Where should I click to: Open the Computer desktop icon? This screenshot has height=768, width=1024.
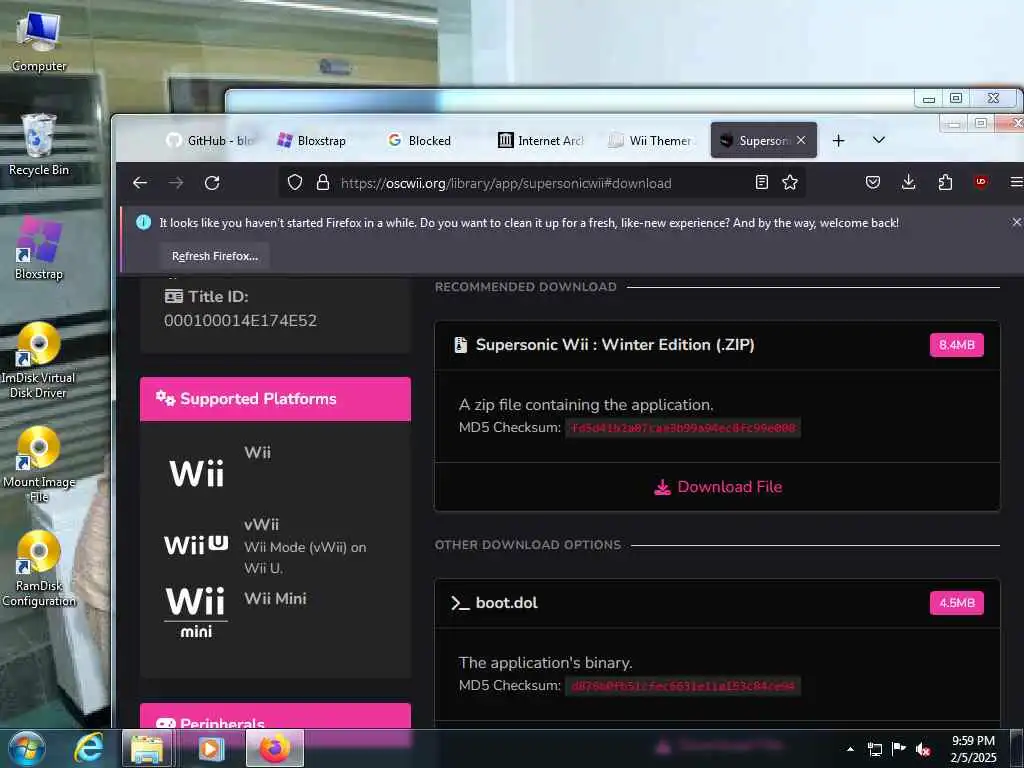[x=39, y=40]
